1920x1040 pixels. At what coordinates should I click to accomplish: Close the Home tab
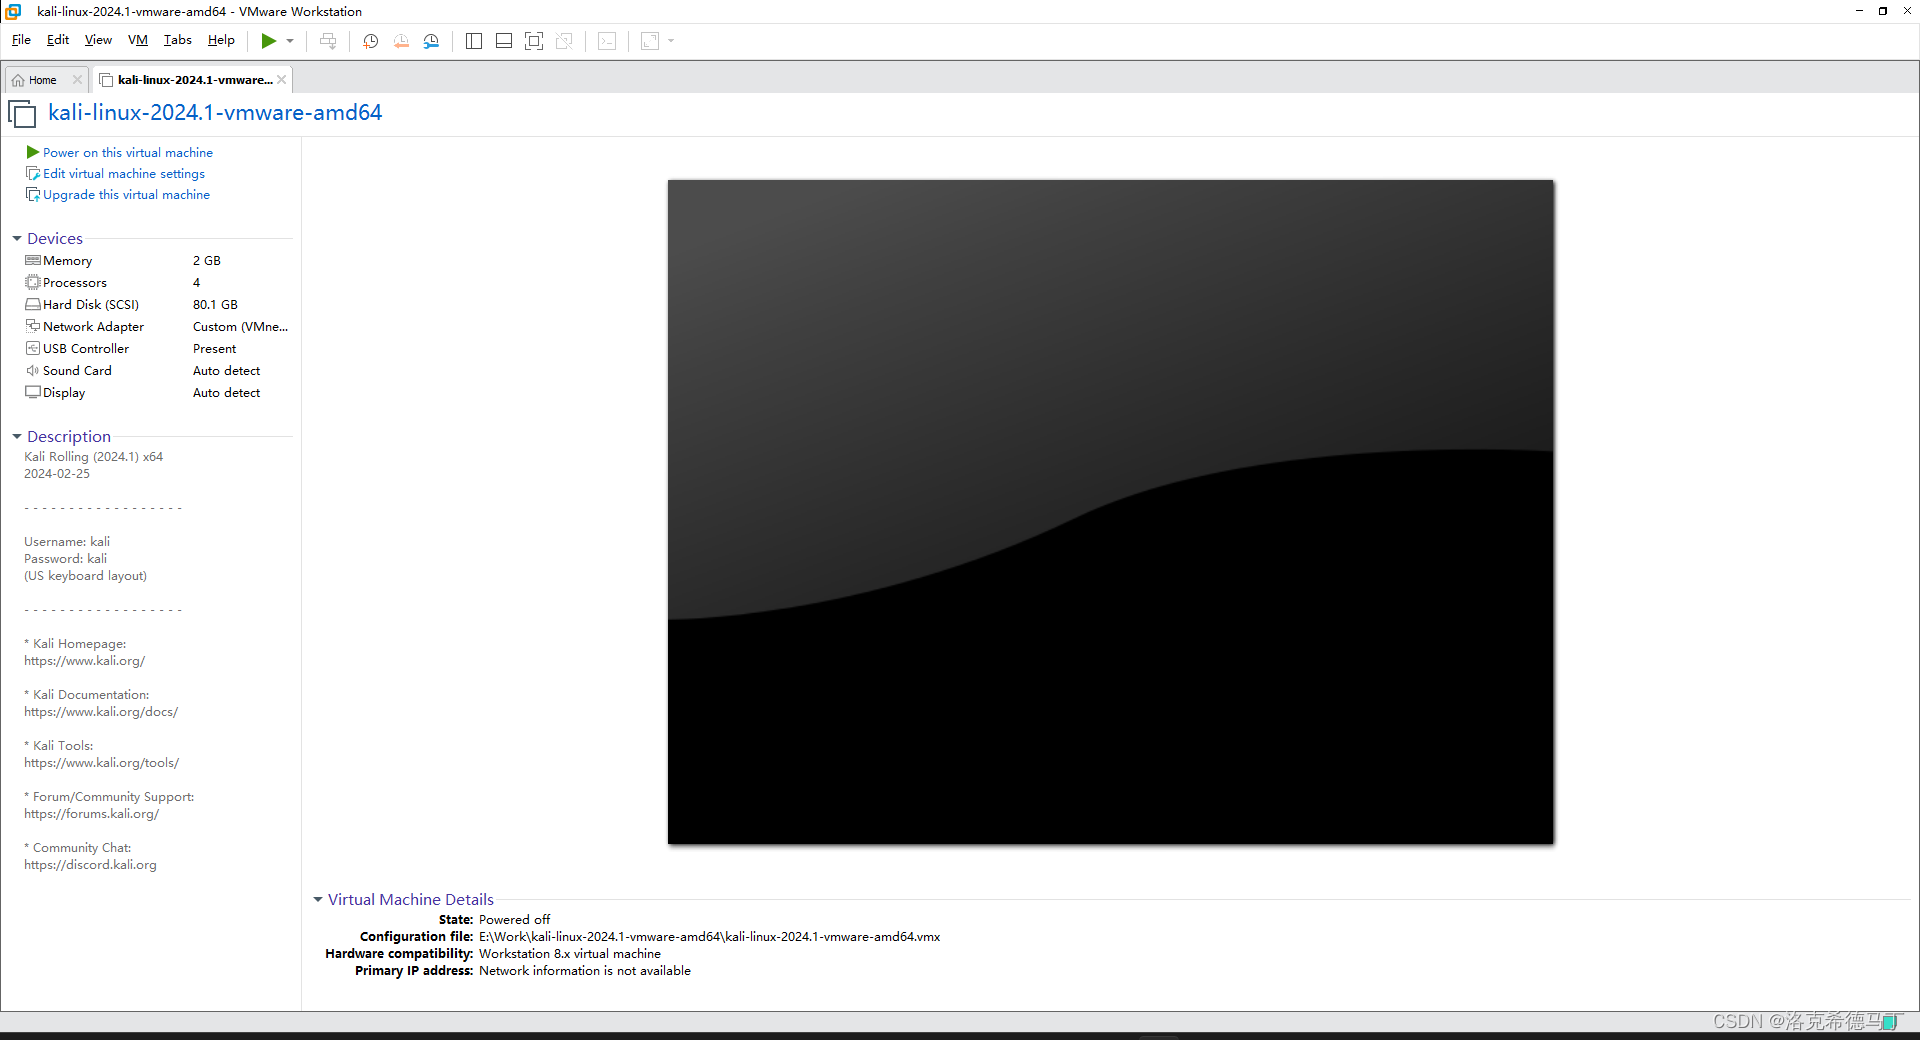(77, 80)
